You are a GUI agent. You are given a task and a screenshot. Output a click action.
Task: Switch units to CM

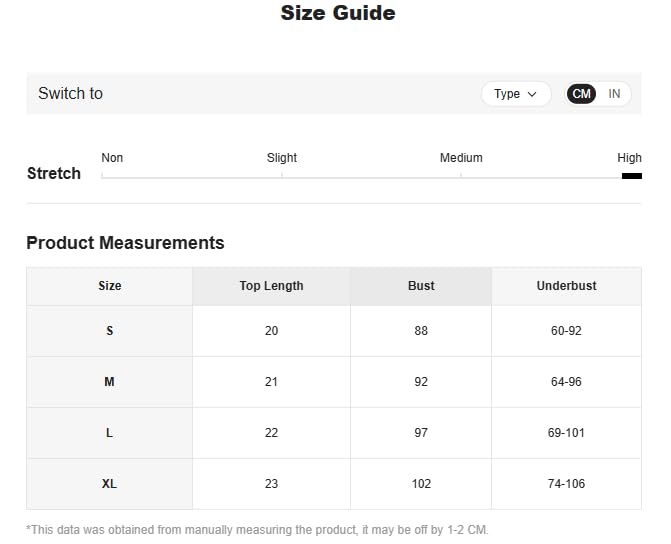pyautogui.click(x=581, y=94)
